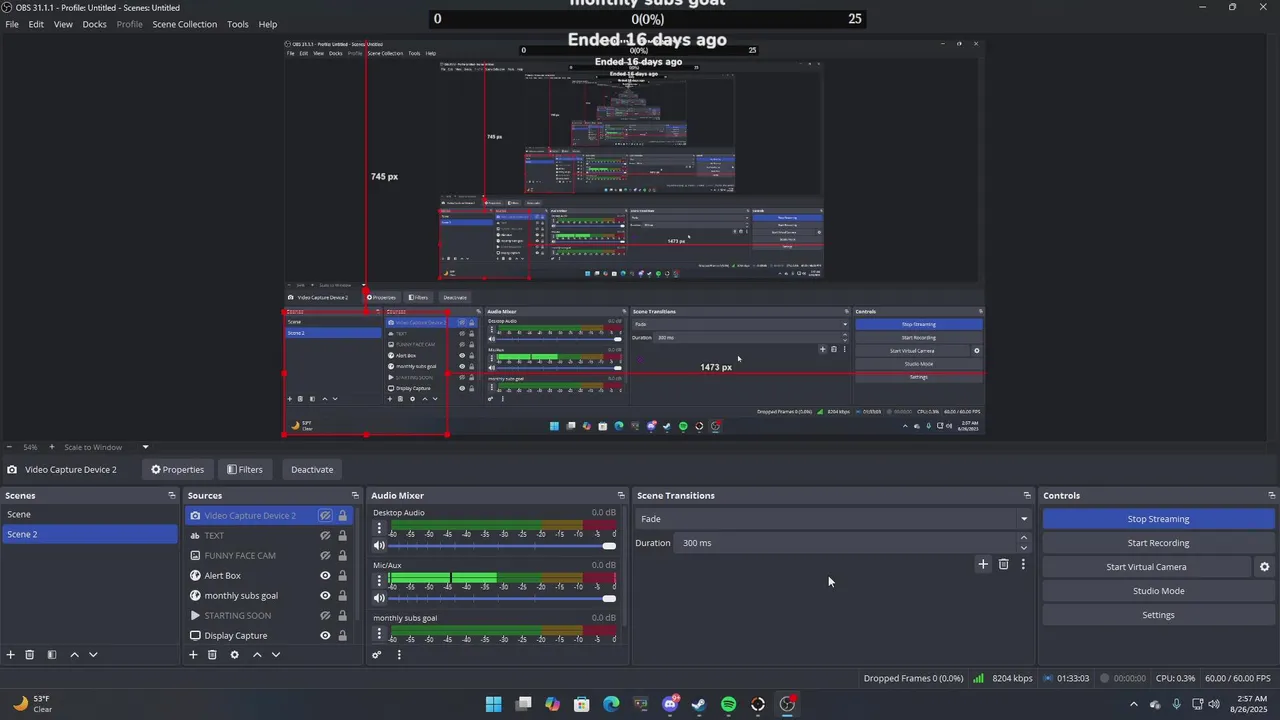Hide the Display Capture source
This screenshot has height=720, width=1280.
(x=325, y=636)
